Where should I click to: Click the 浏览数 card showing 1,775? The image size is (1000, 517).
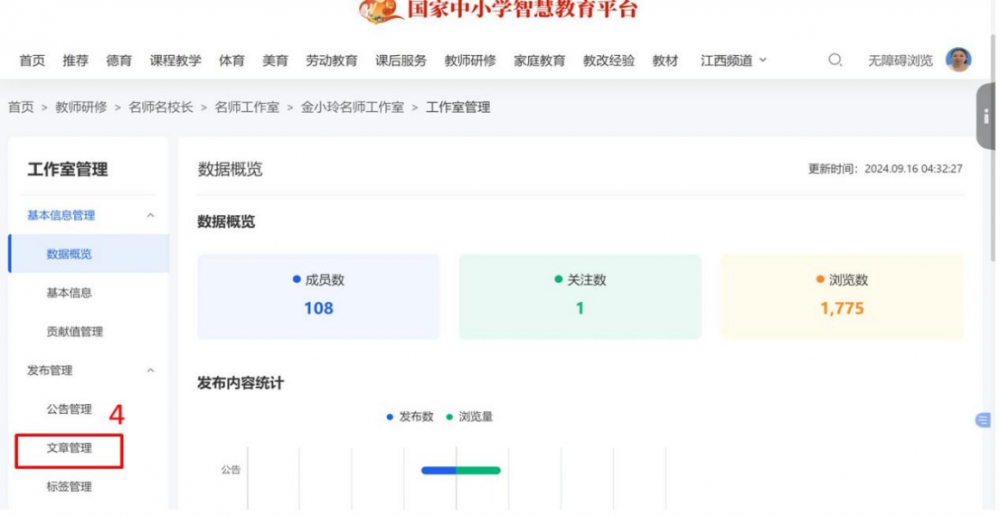(842, 296)
